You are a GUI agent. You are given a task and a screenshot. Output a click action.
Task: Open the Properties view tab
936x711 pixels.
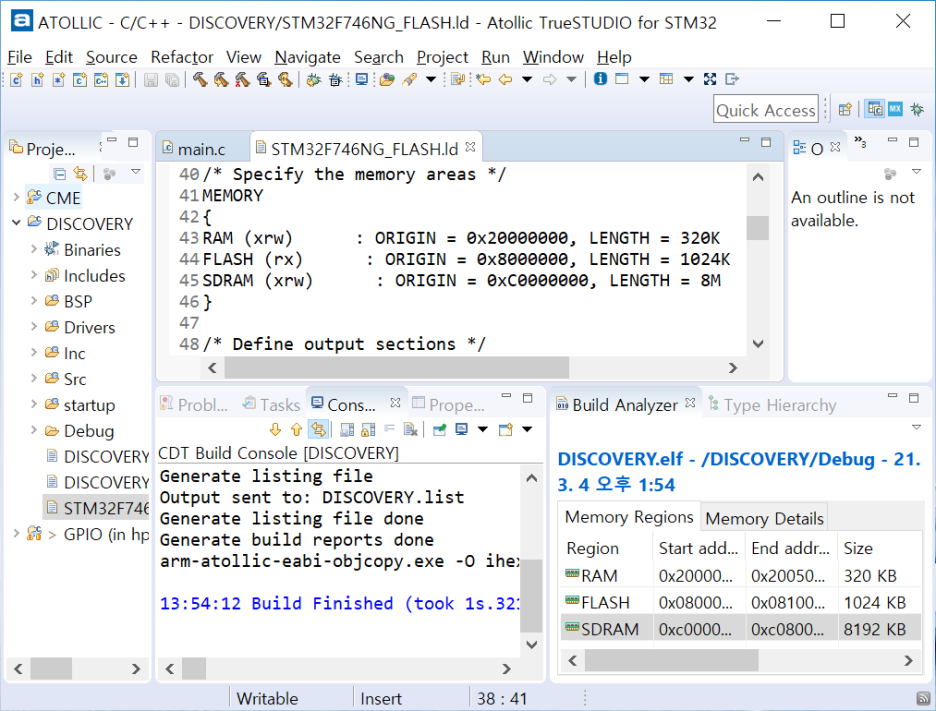click(449, 405)
